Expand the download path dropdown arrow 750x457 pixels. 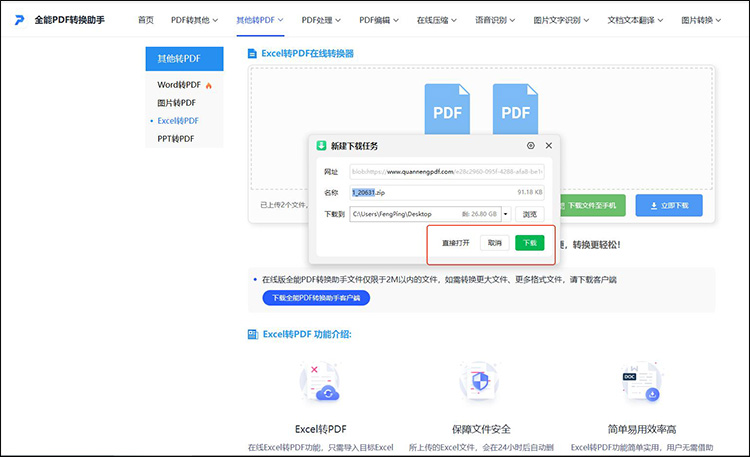pos(506,213)
